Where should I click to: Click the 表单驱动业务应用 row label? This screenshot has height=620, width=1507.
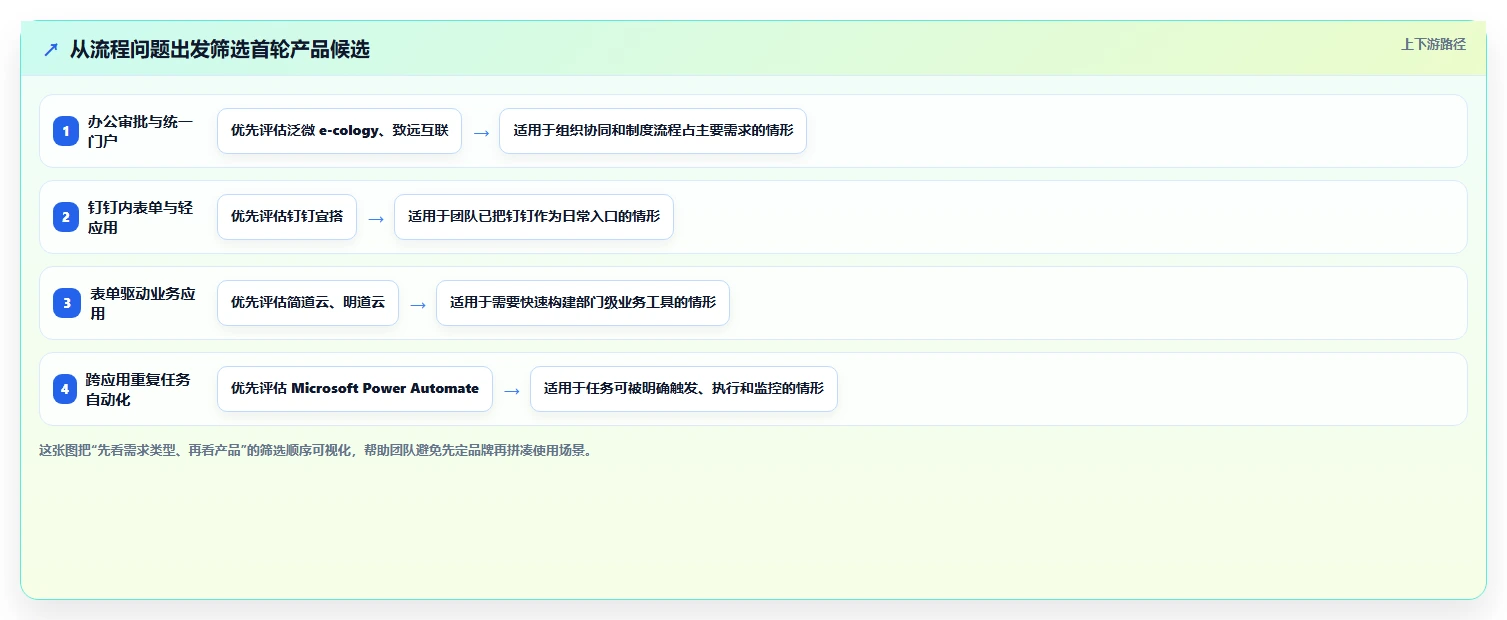[143, 303]
